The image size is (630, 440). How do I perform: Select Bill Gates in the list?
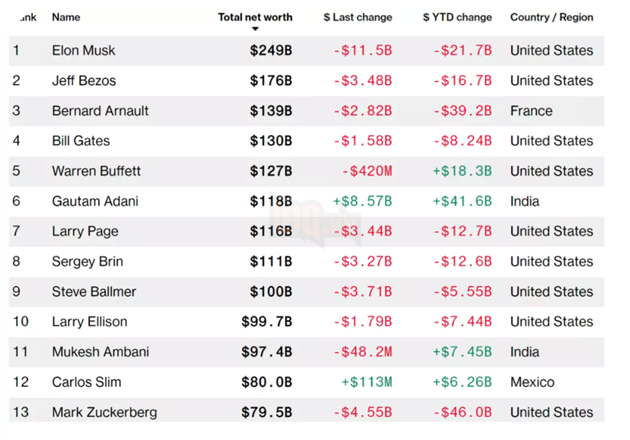(x=81, y=141)
